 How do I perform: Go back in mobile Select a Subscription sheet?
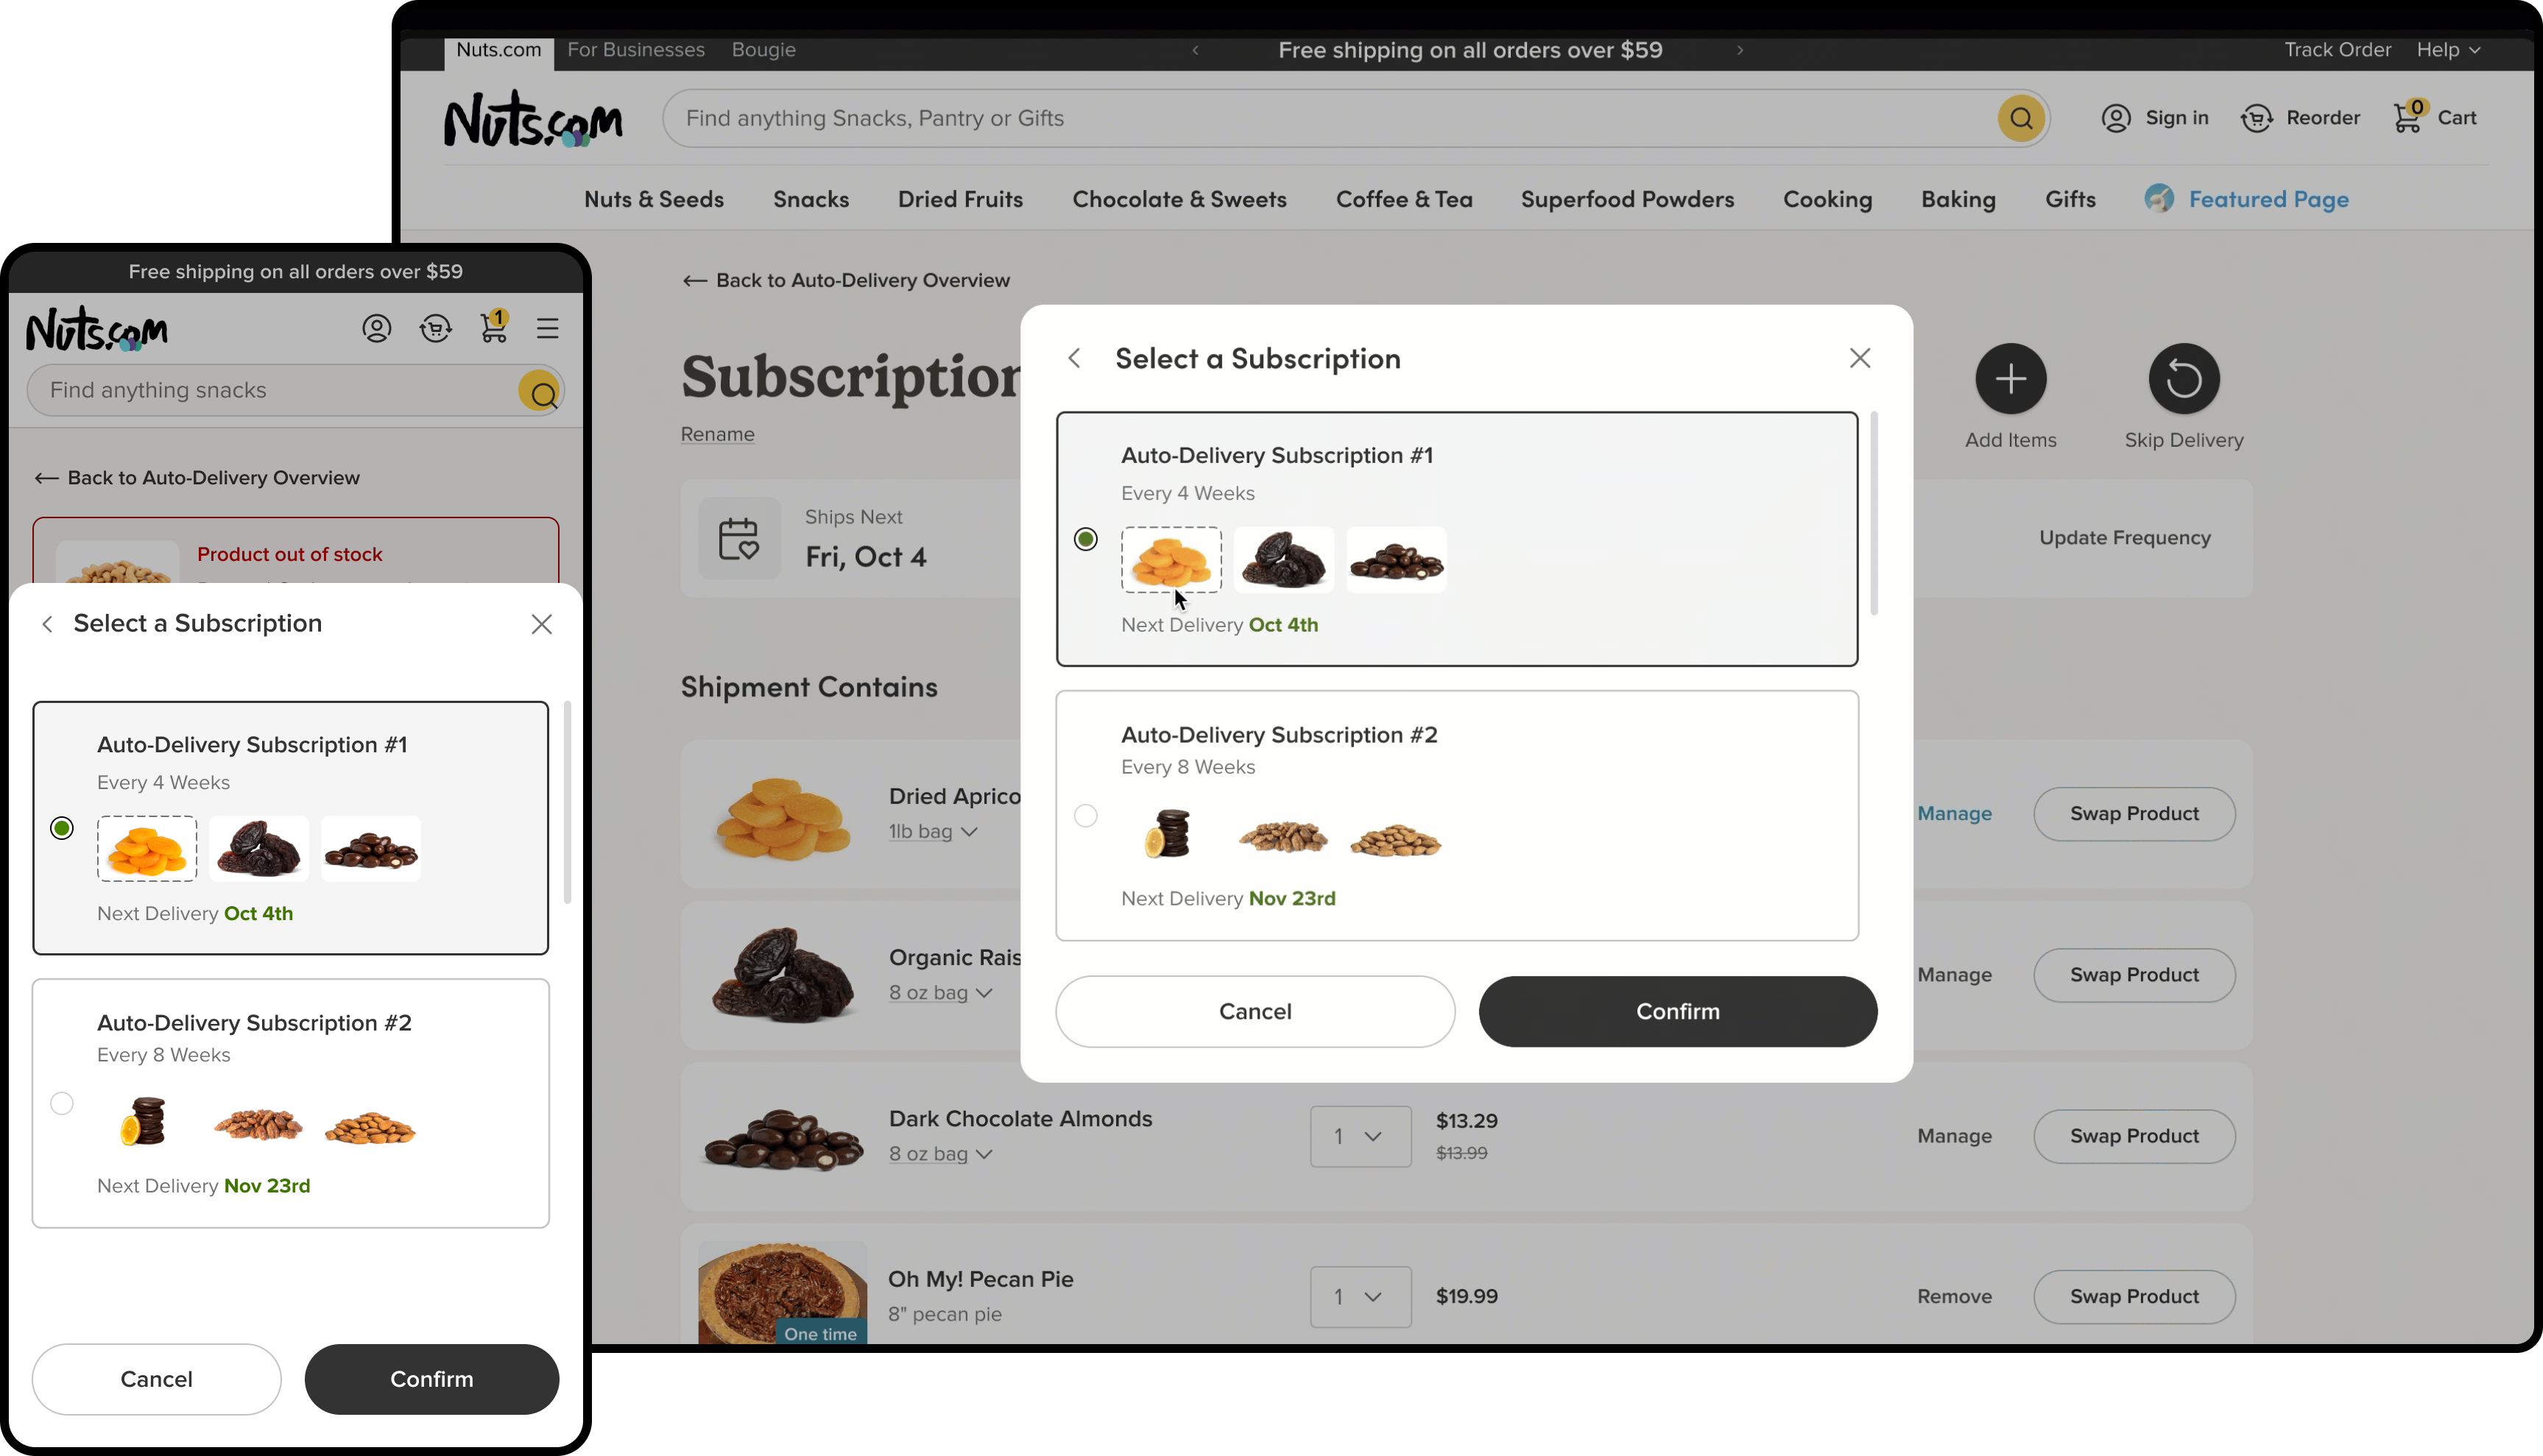click(x=47, y=624)
